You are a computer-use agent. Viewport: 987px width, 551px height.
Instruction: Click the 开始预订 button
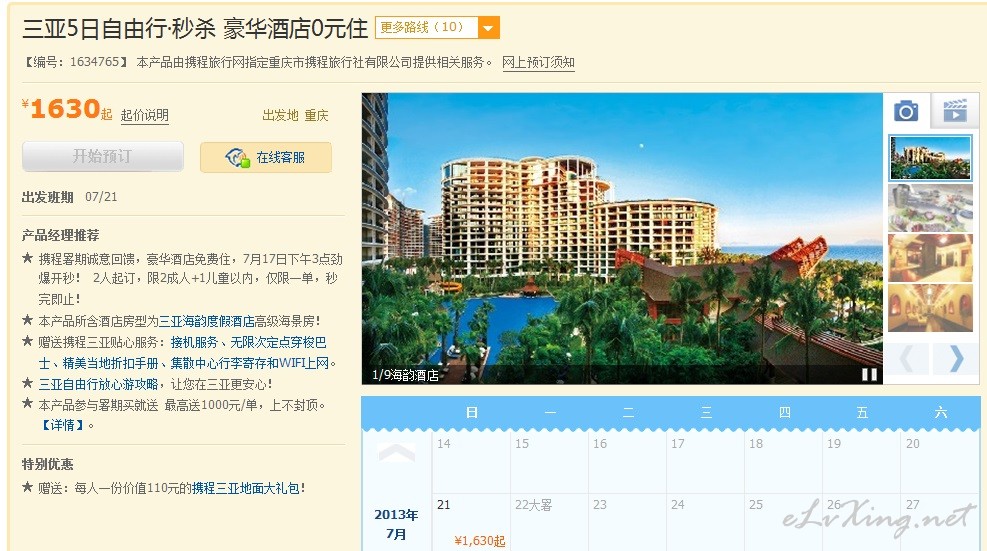[x=103, y=156]
